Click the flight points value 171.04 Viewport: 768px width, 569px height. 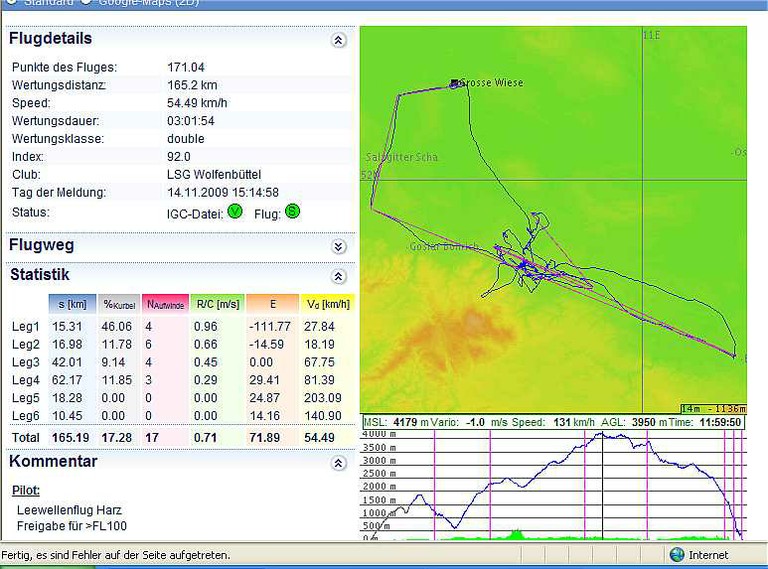pyautogui.click(x=186, y=67)
